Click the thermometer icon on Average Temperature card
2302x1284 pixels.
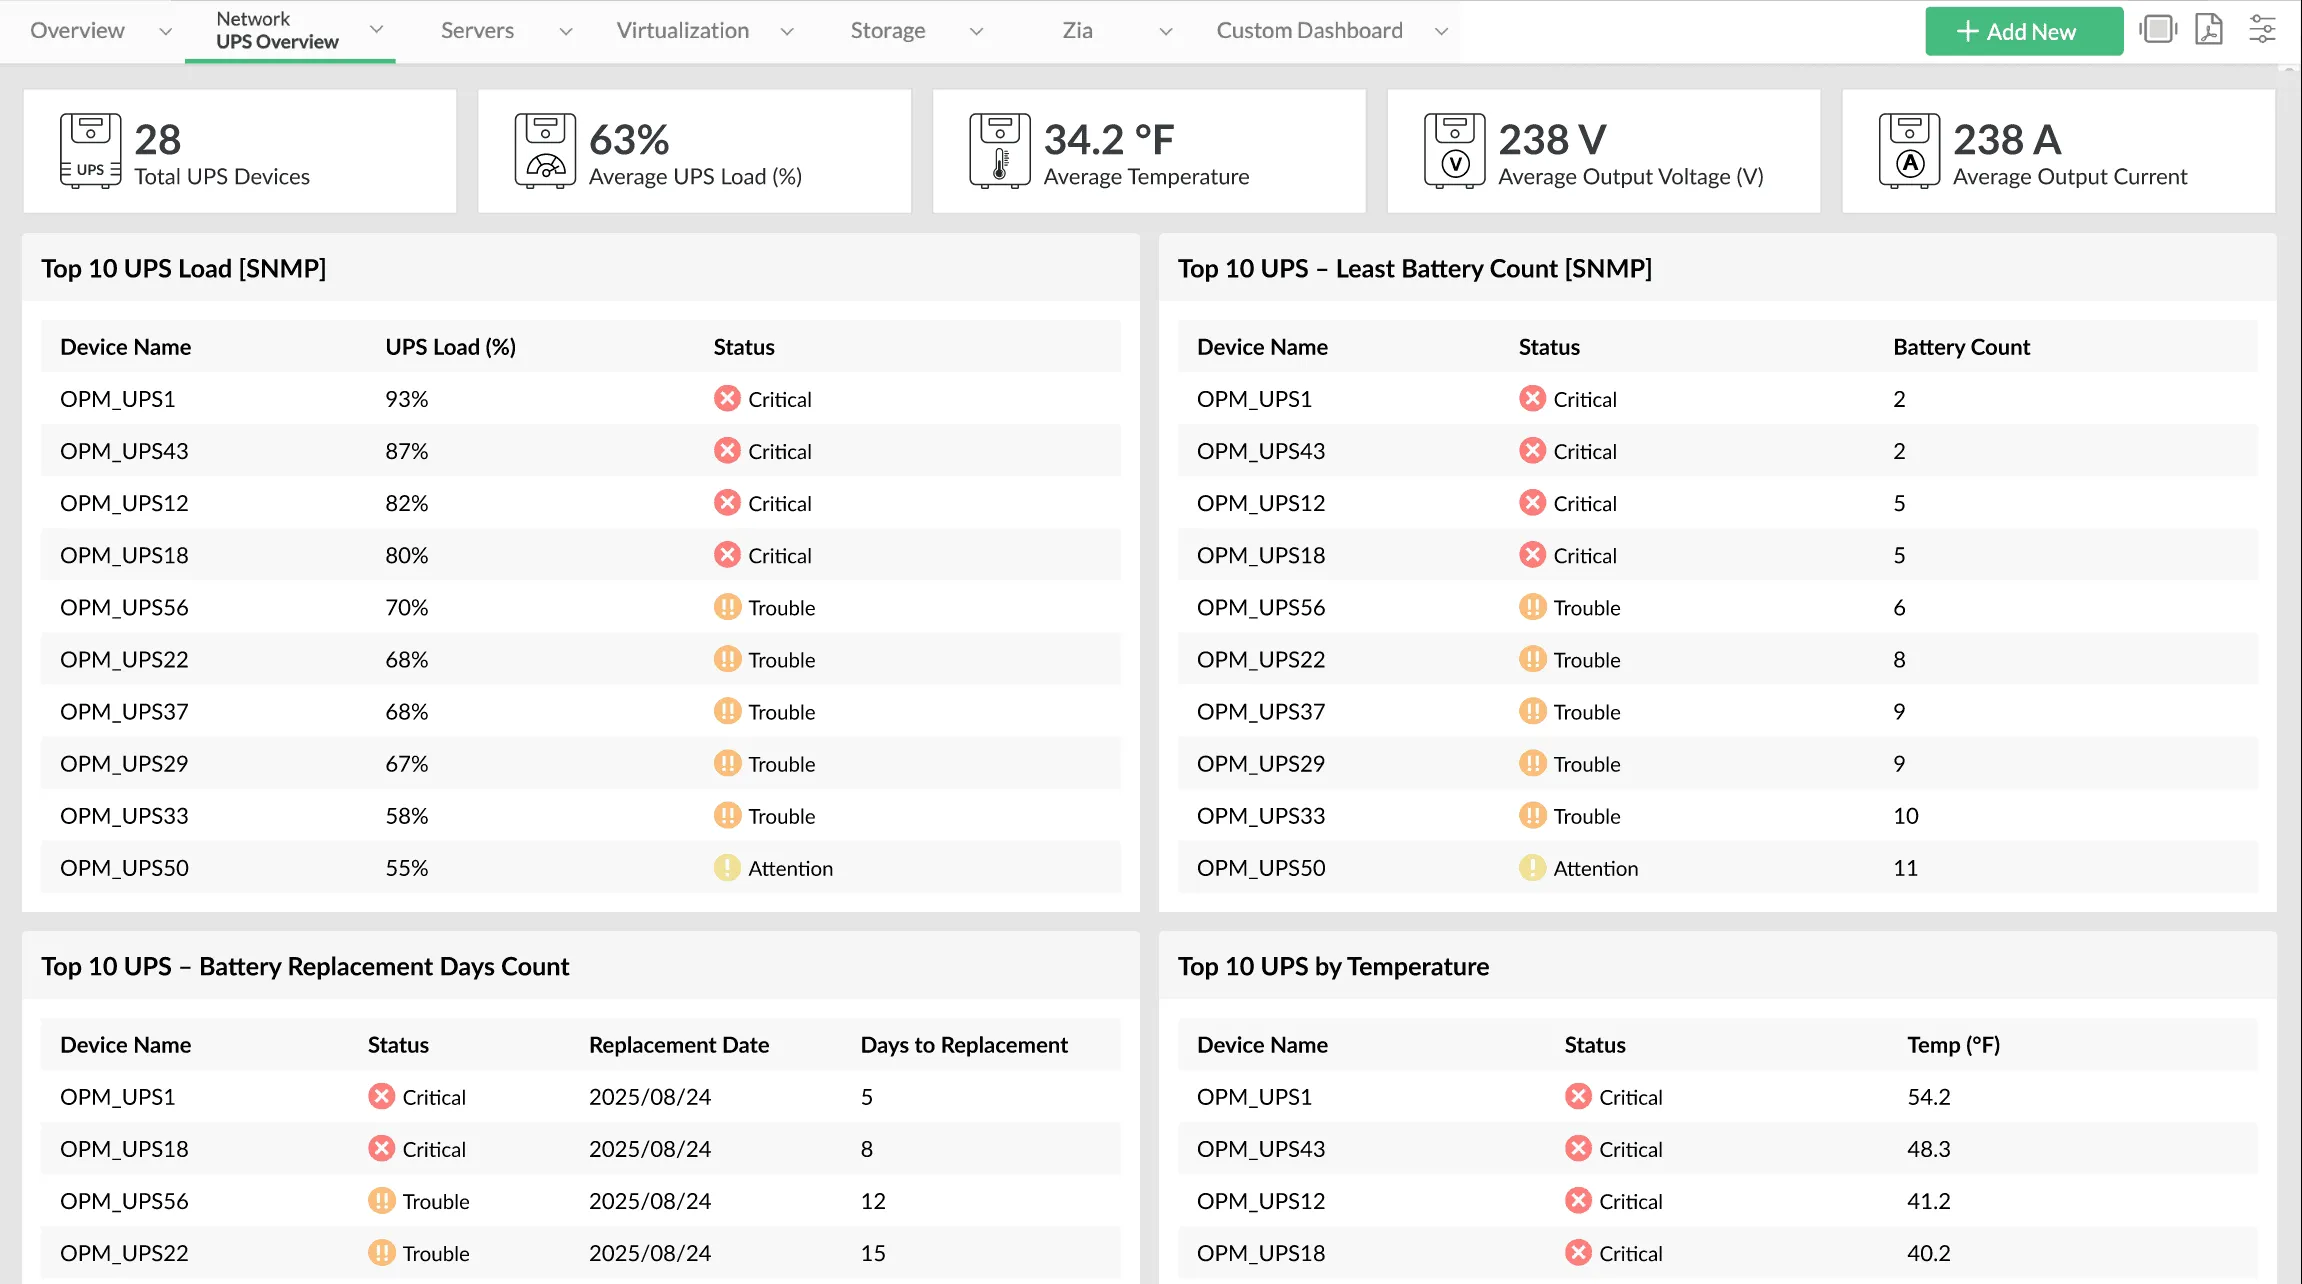999,150
